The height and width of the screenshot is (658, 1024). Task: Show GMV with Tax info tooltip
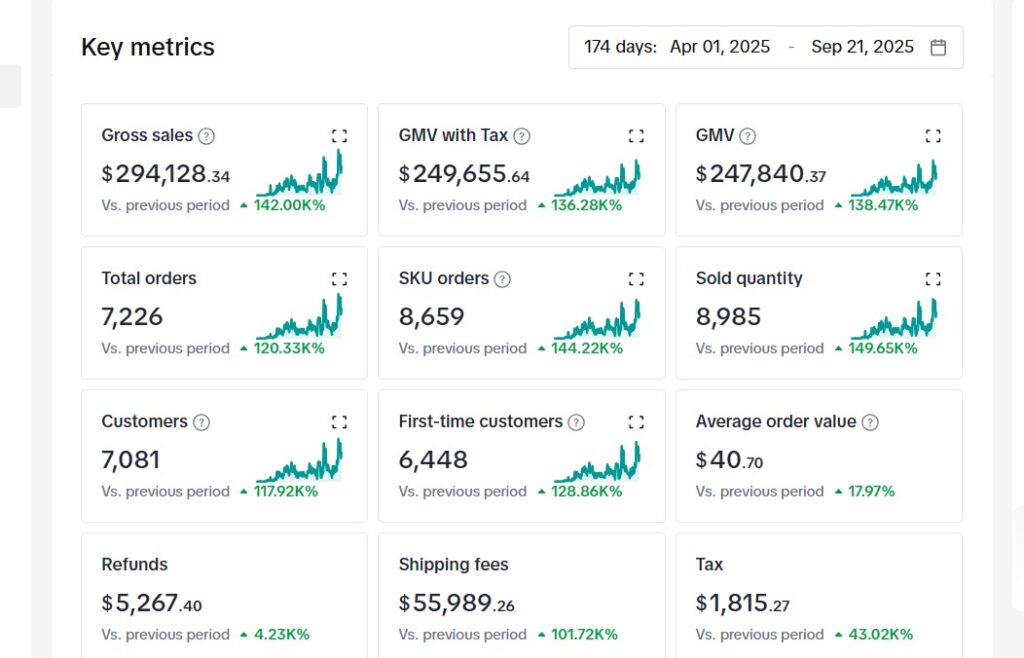click(x=522, y=136)
